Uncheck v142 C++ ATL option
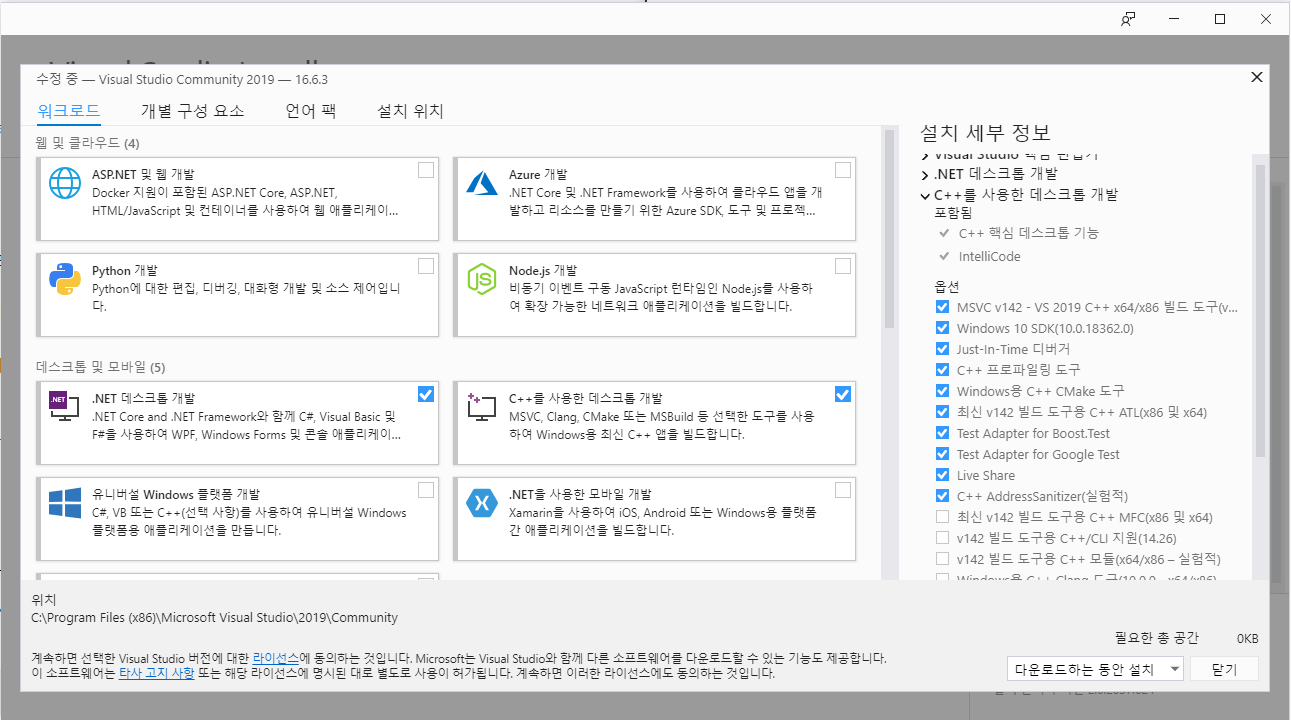This screenshot has height=720, width=1291. (x=942, y=412)
